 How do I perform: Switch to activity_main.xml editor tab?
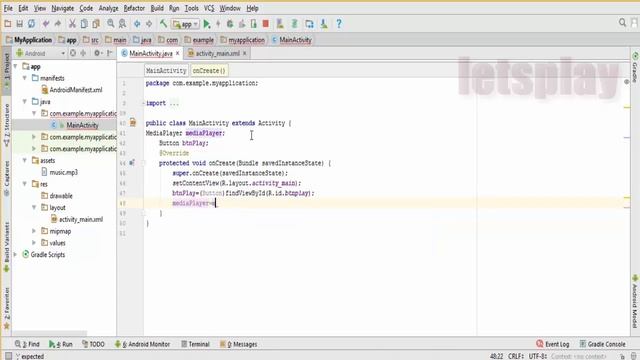217,53
